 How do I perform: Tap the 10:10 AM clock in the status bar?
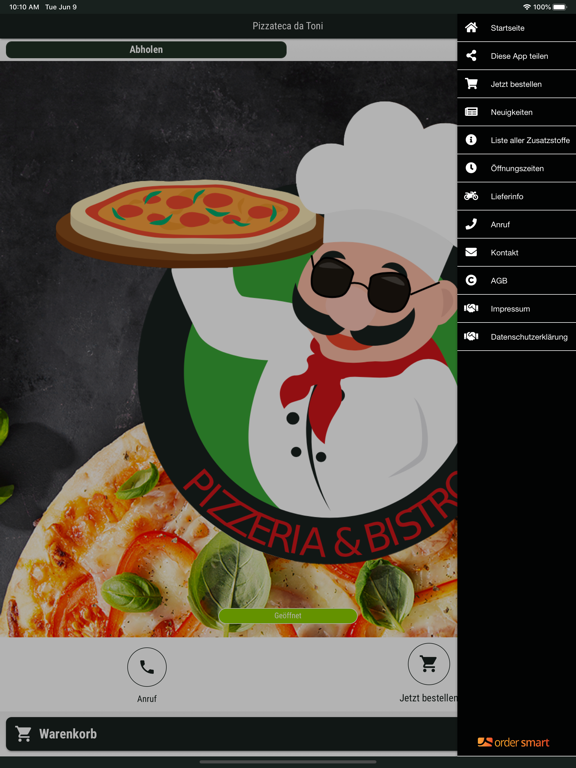coord(24,7)
